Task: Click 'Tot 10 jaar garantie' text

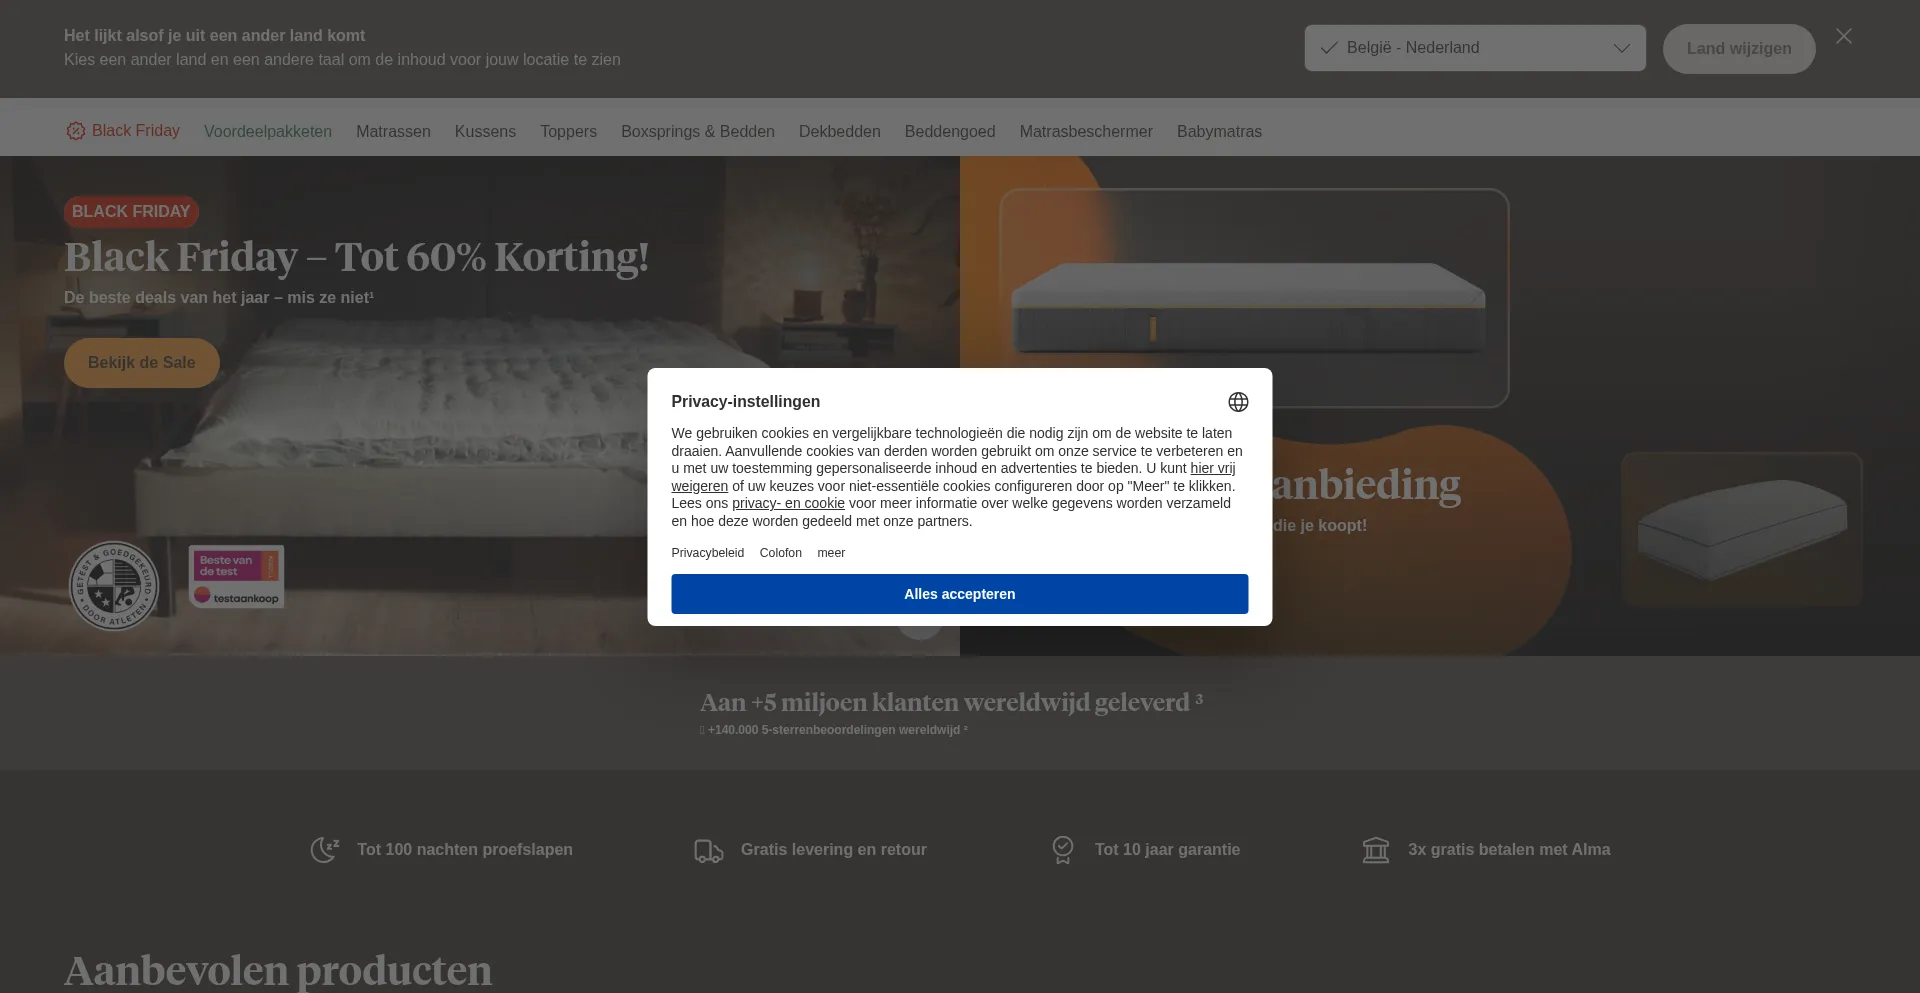Action: pos(1168,850)
